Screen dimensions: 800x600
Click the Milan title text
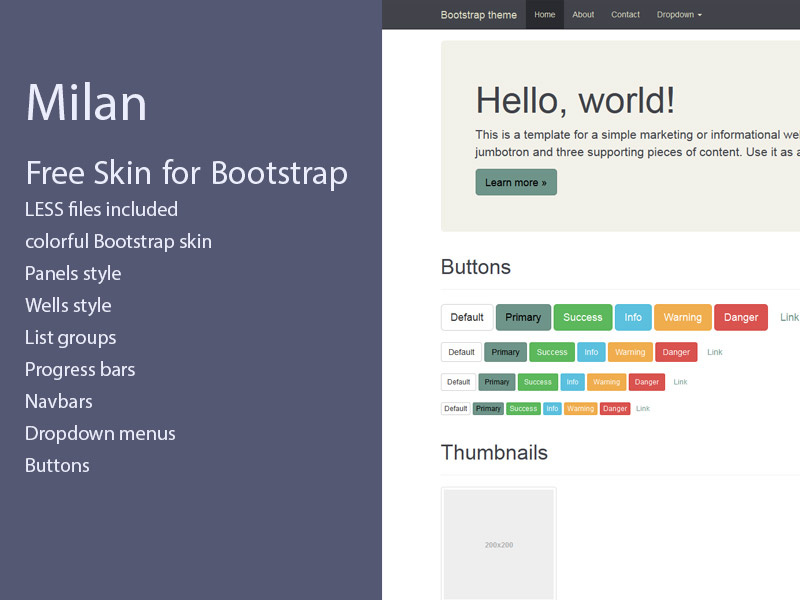click(86, 103)
